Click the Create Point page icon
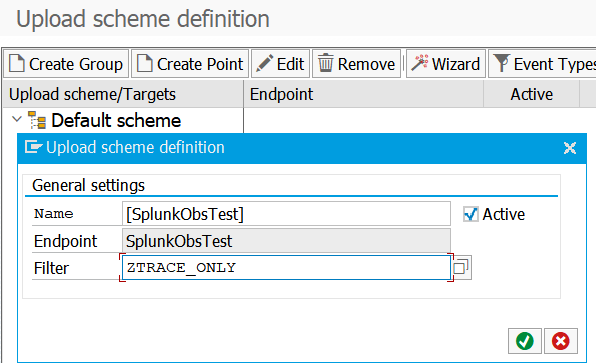The height and width of the screenshot is (363, 596). [x=145, y=63]
